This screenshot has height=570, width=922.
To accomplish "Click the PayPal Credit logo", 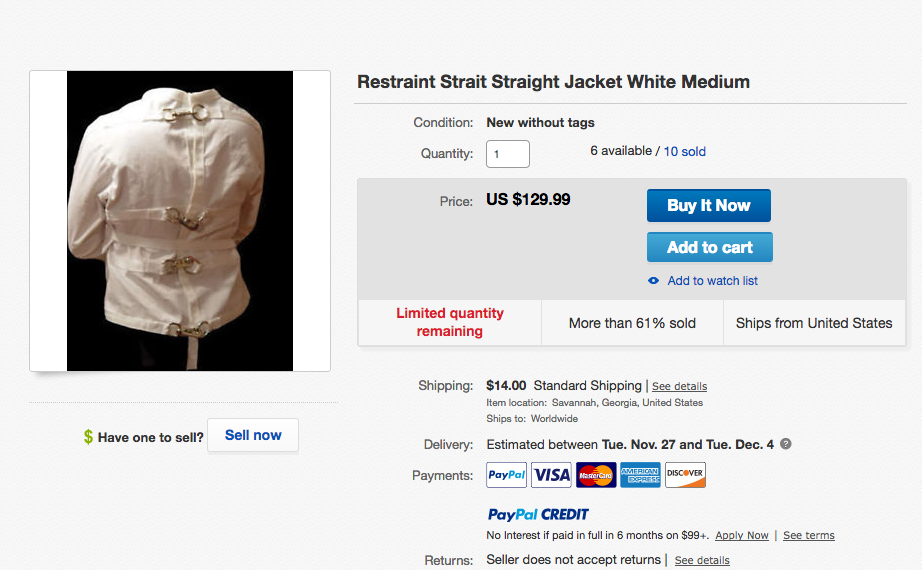I will [x=538, y=515].
